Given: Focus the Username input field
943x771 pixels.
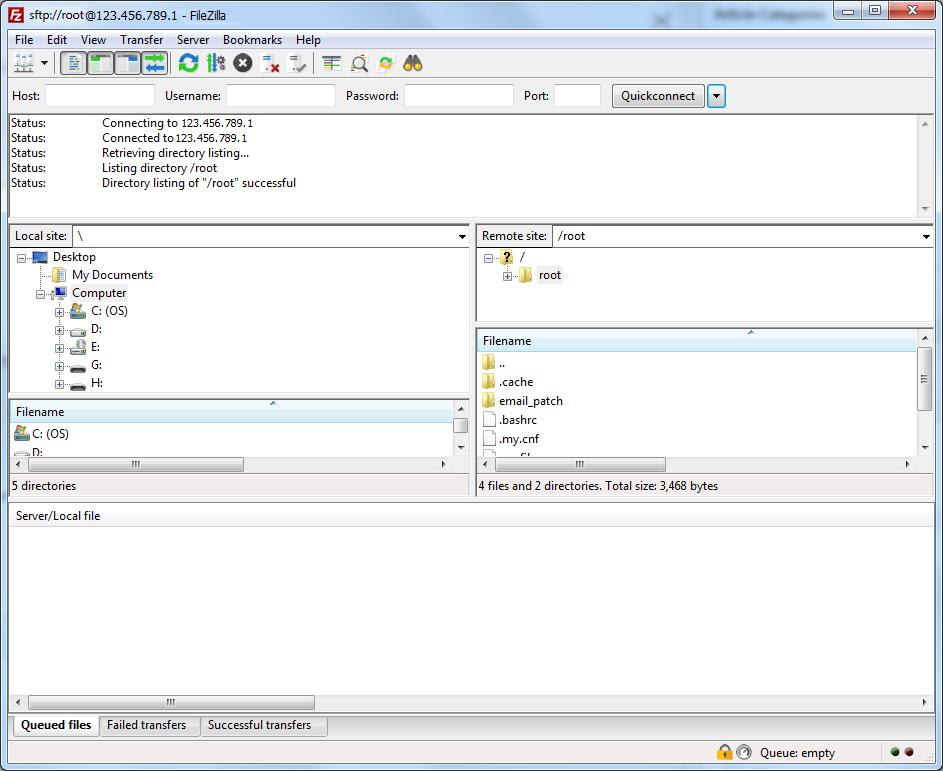Looking at the screenshot, I should (281, 96).
